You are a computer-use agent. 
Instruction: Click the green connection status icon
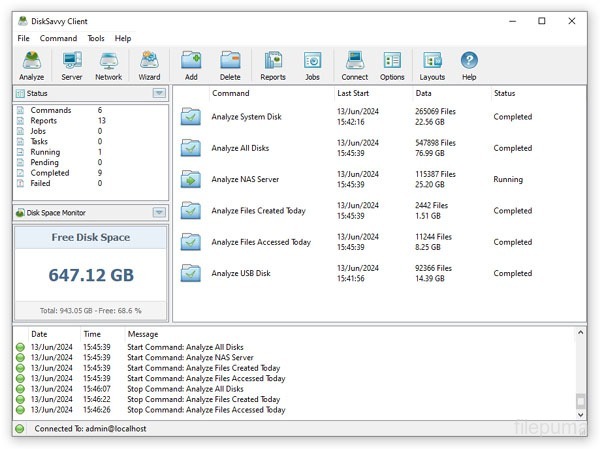[x=20, y=429]
